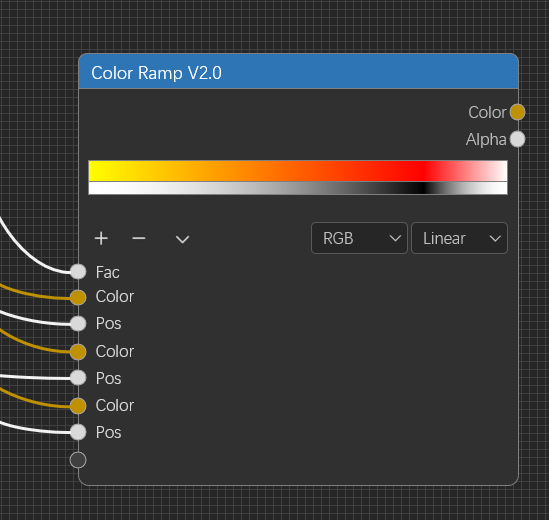The image size is (549, 520).
Task: Click the Alpha output socket
Action: pos(517,139)
